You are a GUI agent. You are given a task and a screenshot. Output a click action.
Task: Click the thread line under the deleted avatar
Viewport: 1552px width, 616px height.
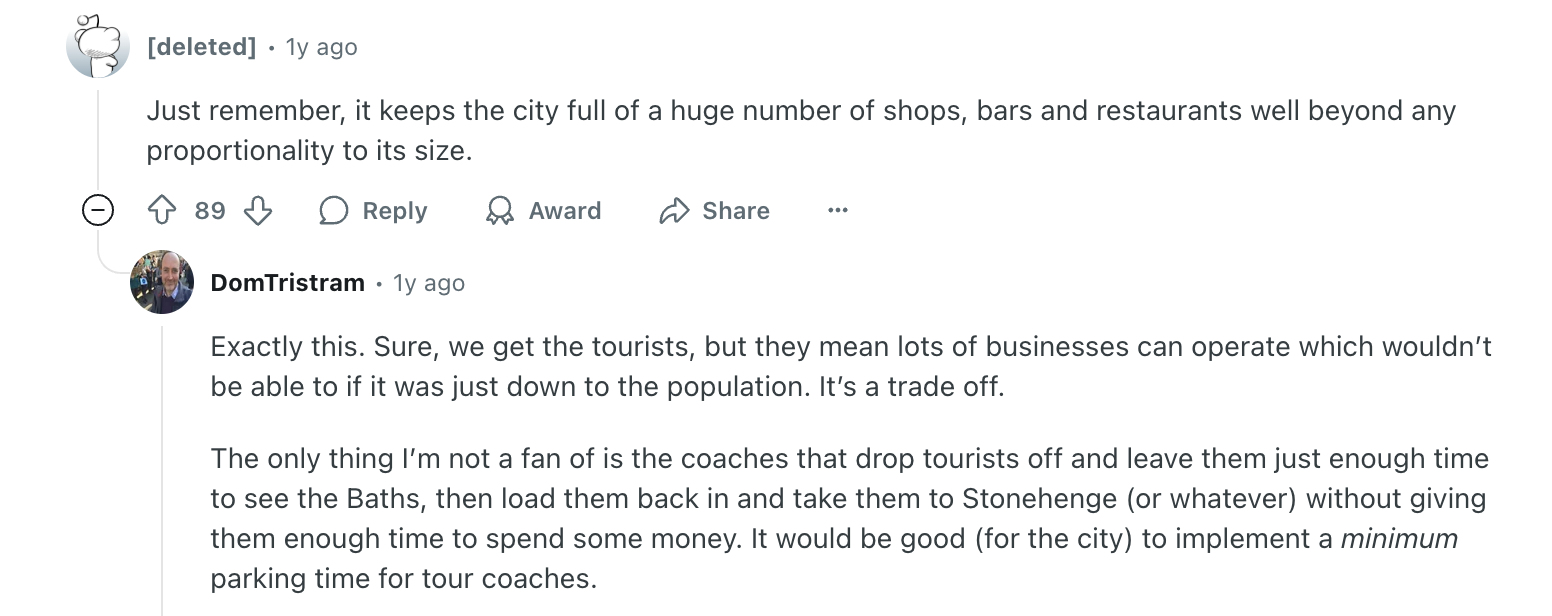point(97,140)
